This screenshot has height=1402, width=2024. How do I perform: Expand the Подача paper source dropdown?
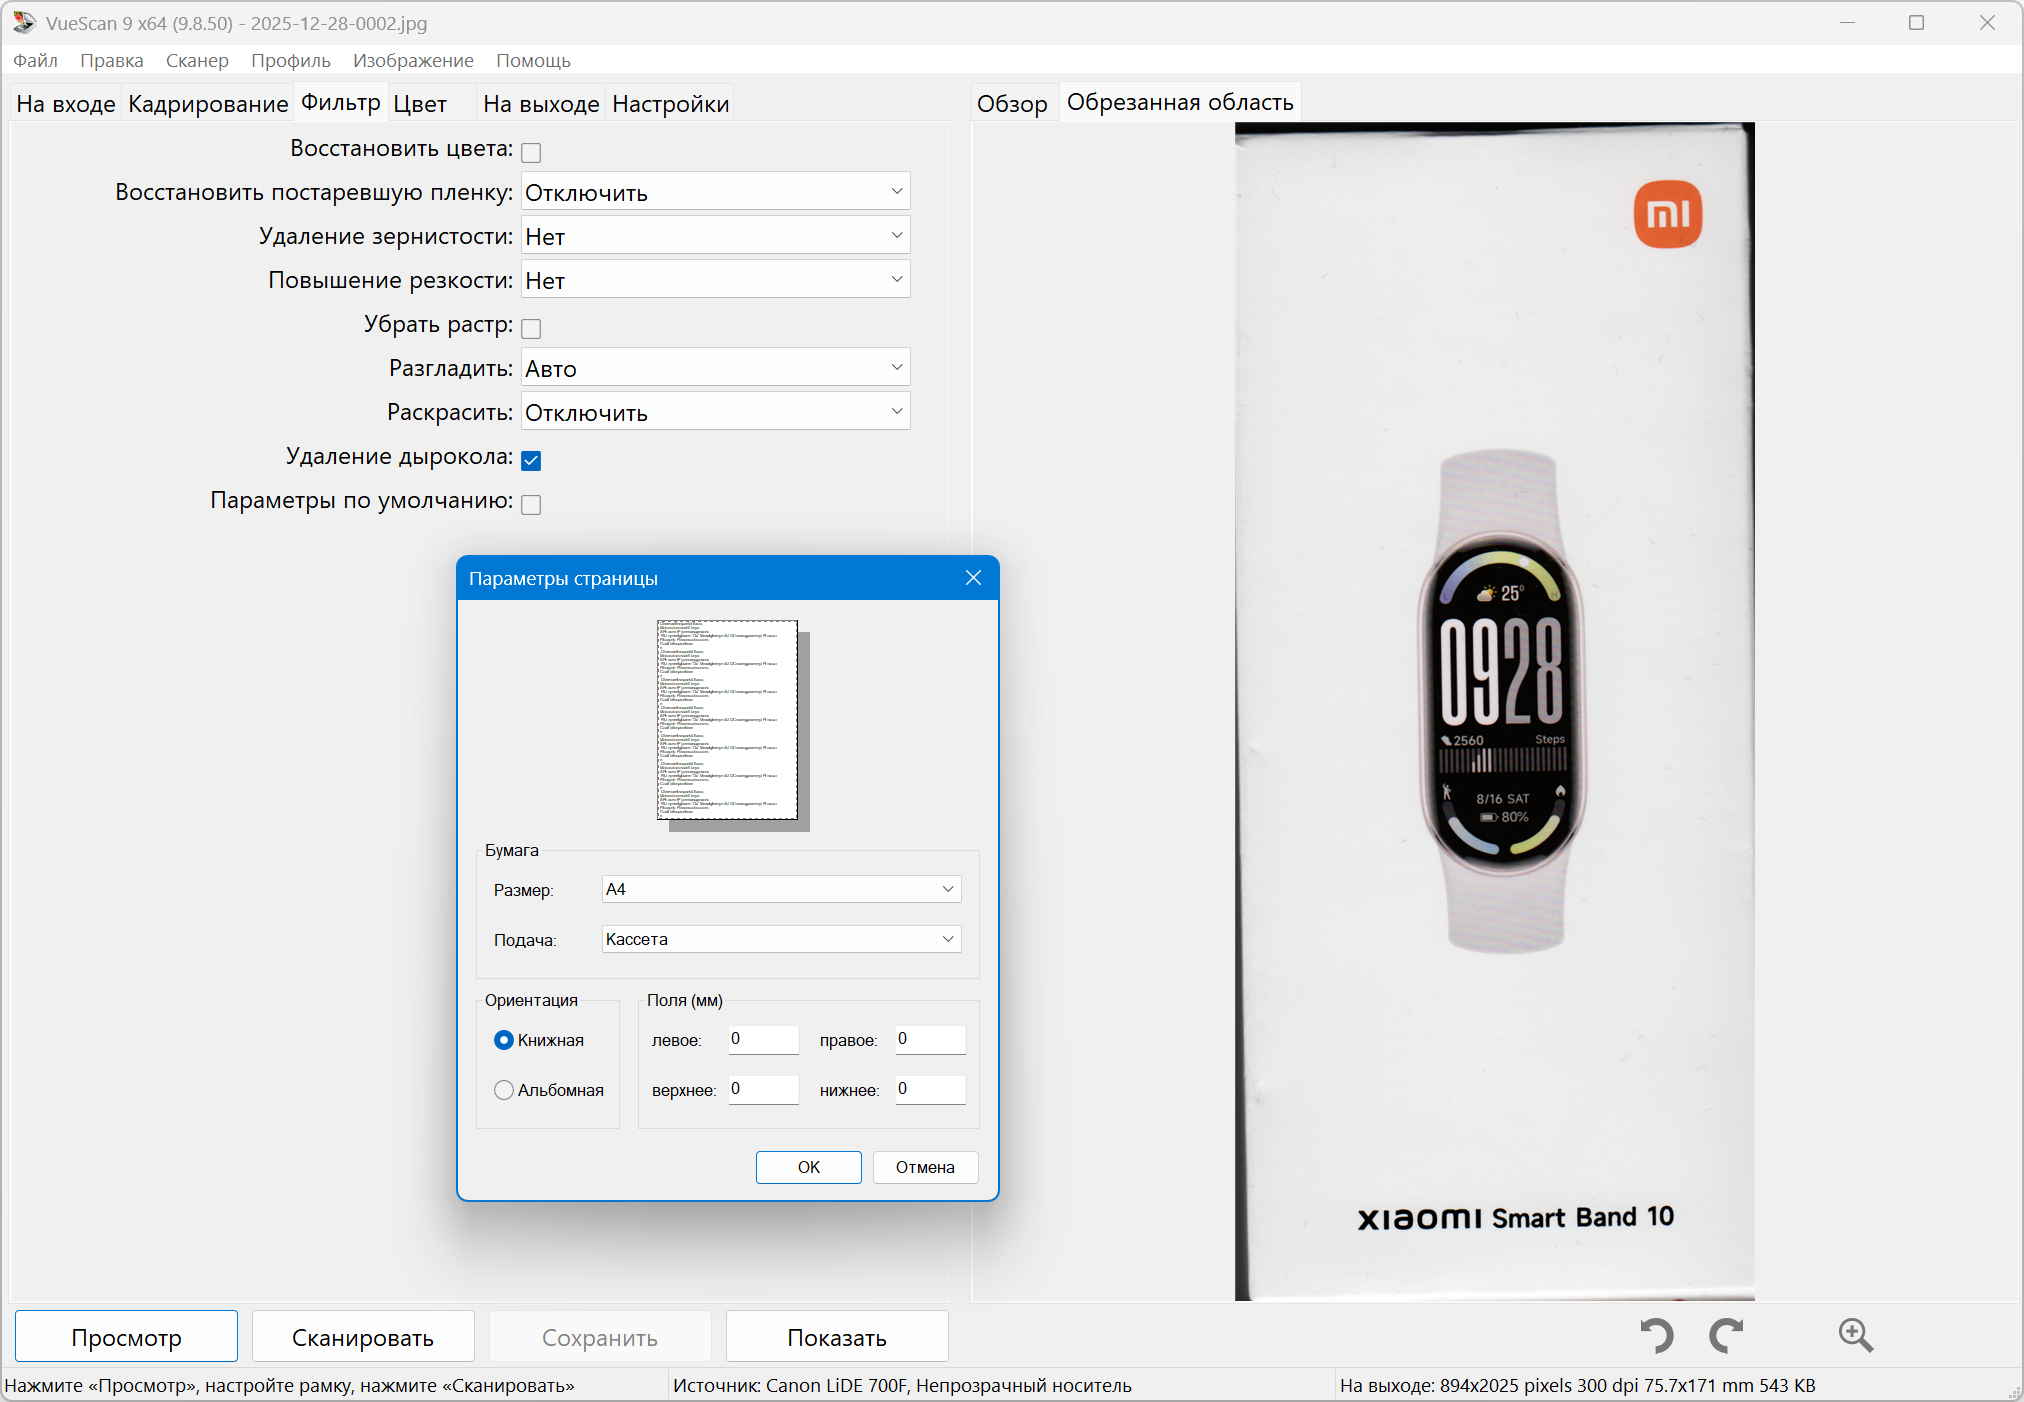coord(781,939)
